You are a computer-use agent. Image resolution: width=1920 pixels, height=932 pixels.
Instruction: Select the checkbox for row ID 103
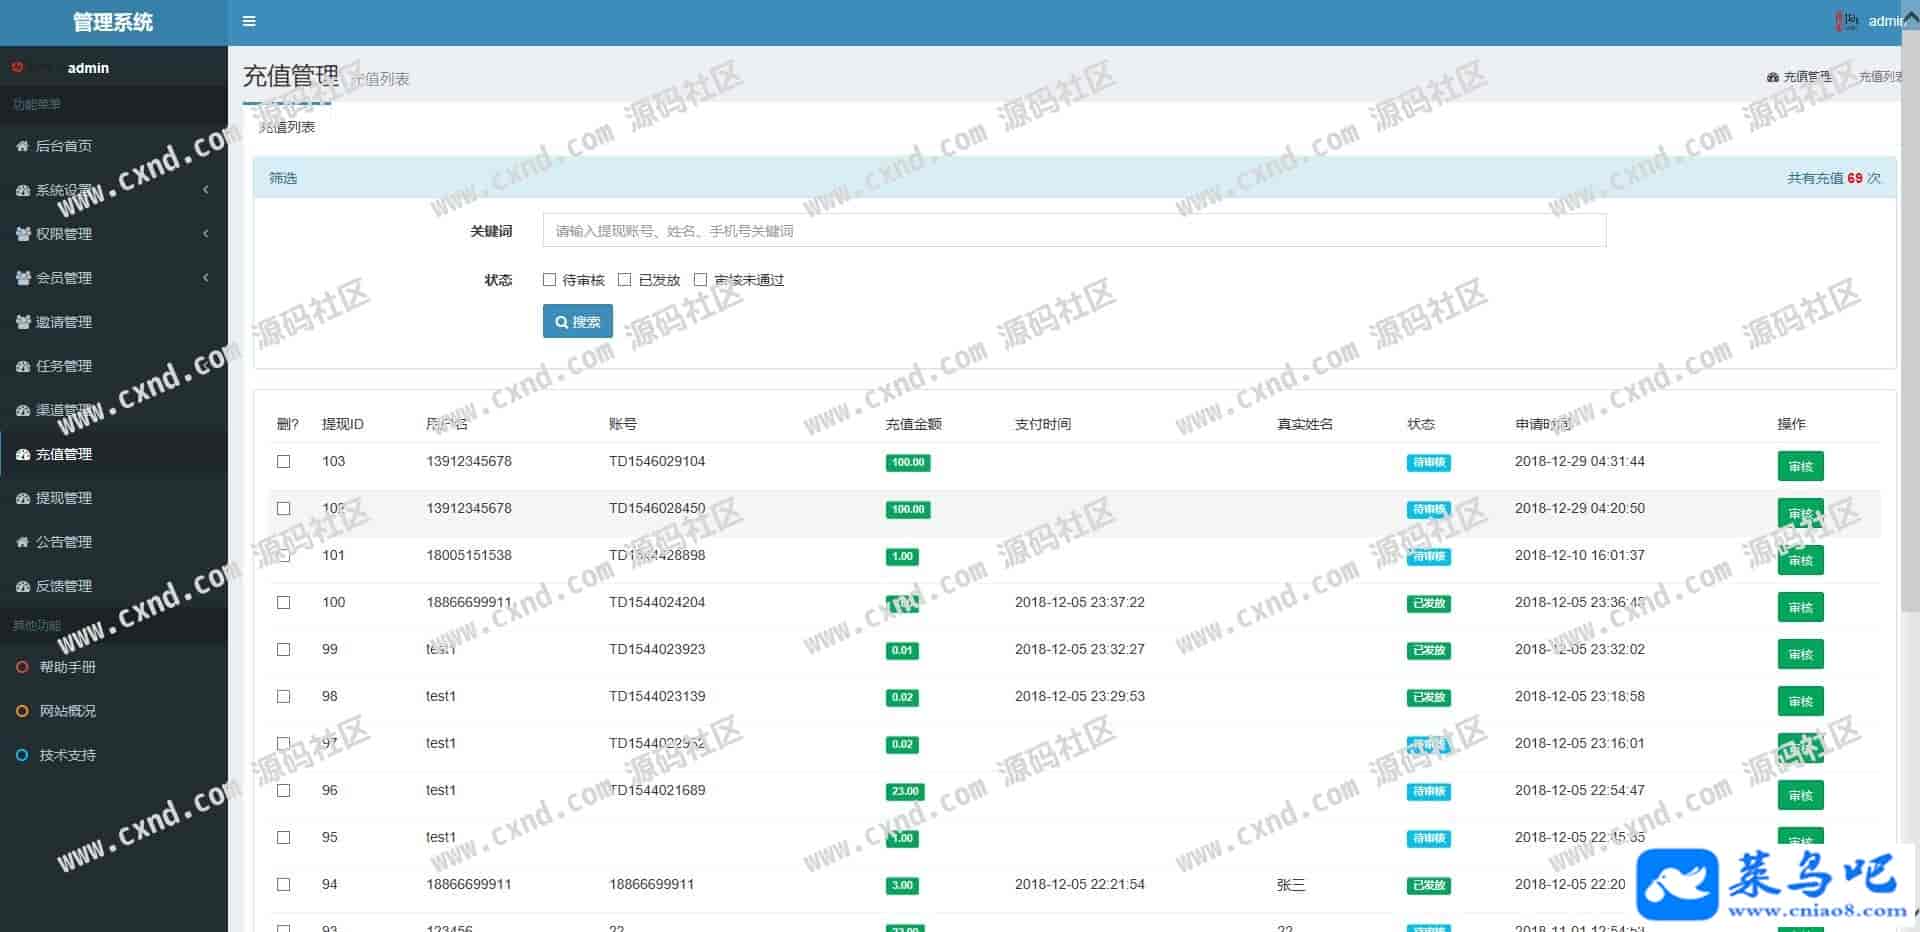[x=284, y=462]
